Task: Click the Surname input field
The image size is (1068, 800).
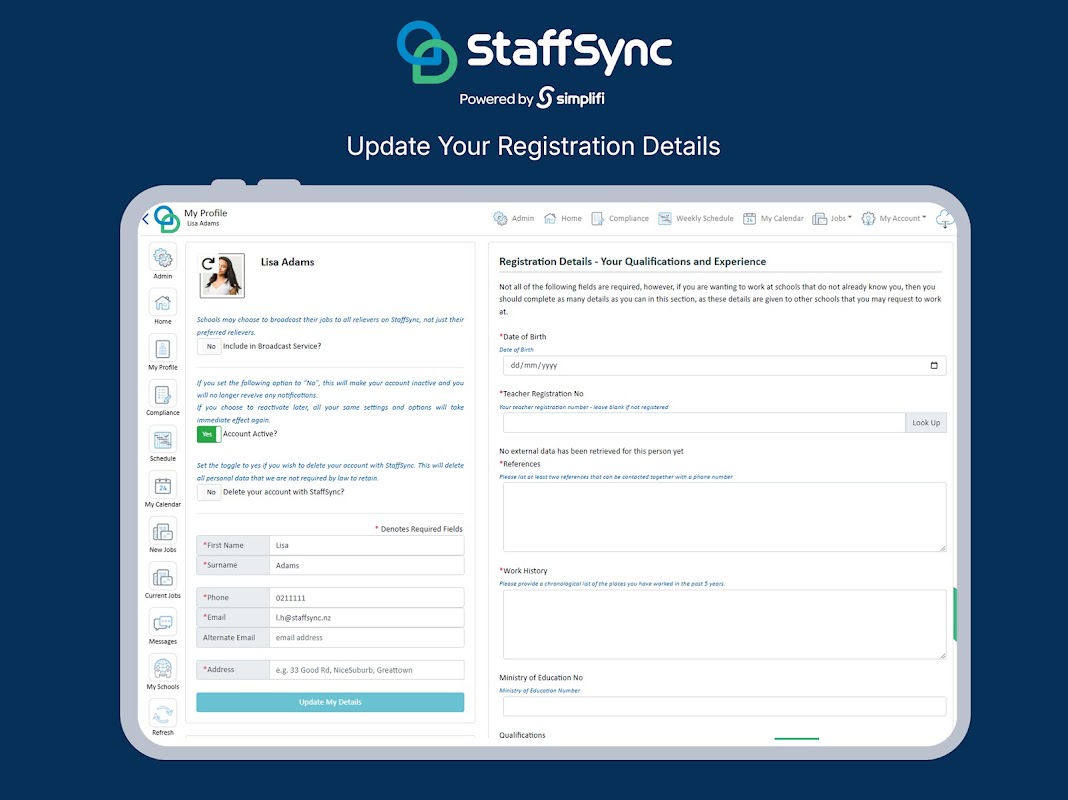Action: (366, 565)
